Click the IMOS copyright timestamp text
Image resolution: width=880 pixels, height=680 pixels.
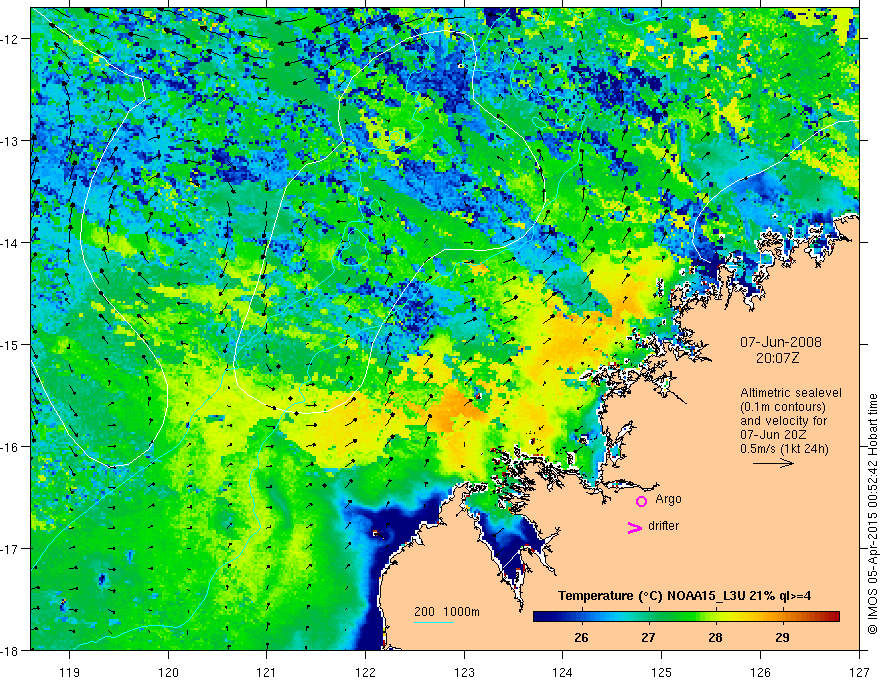pos(872,514)
